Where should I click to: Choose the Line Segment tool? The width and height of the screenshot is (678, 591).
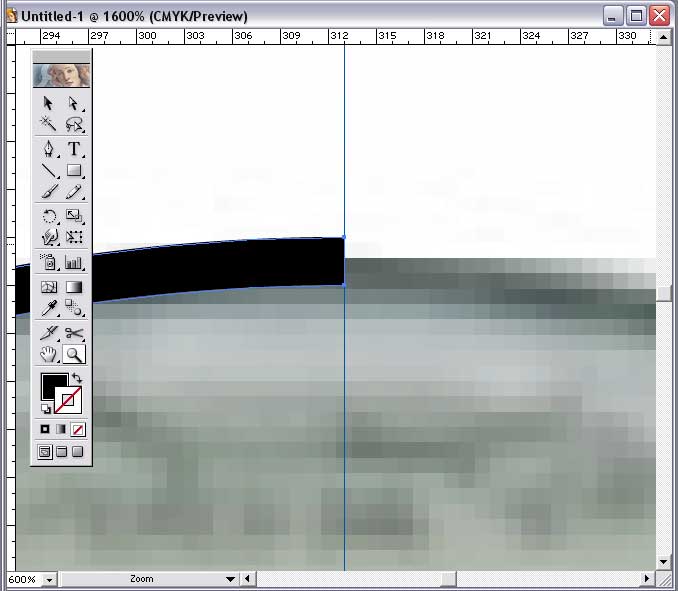tap(48, 170)
